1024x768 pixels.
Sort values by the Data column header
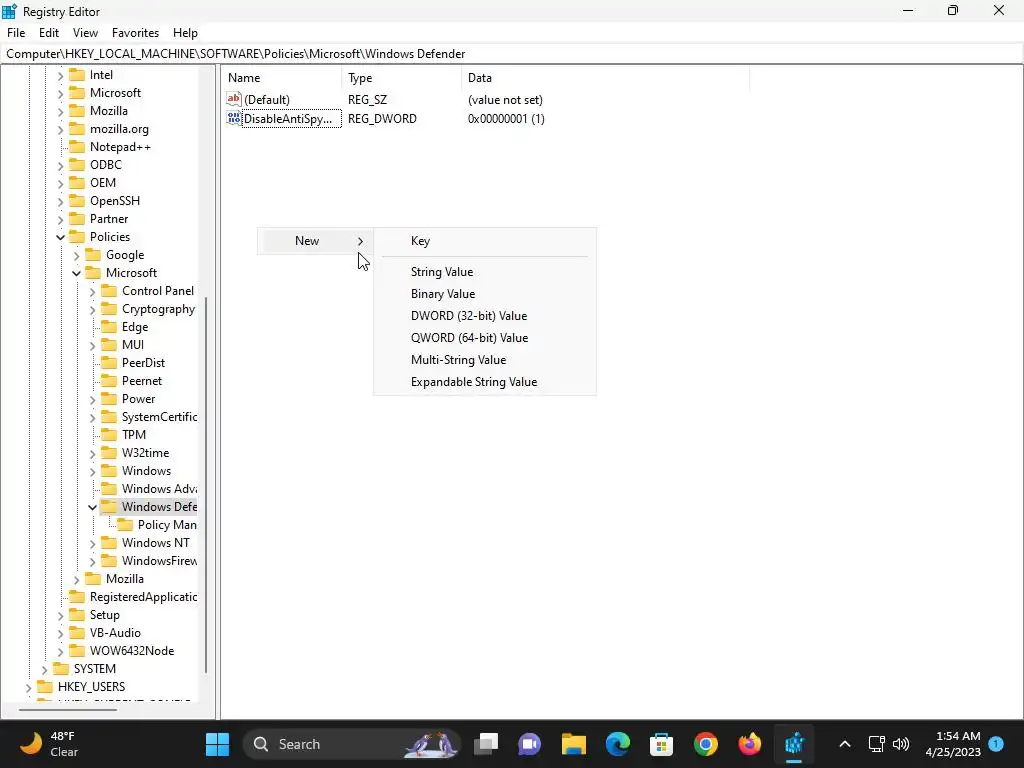click(605, 78)
